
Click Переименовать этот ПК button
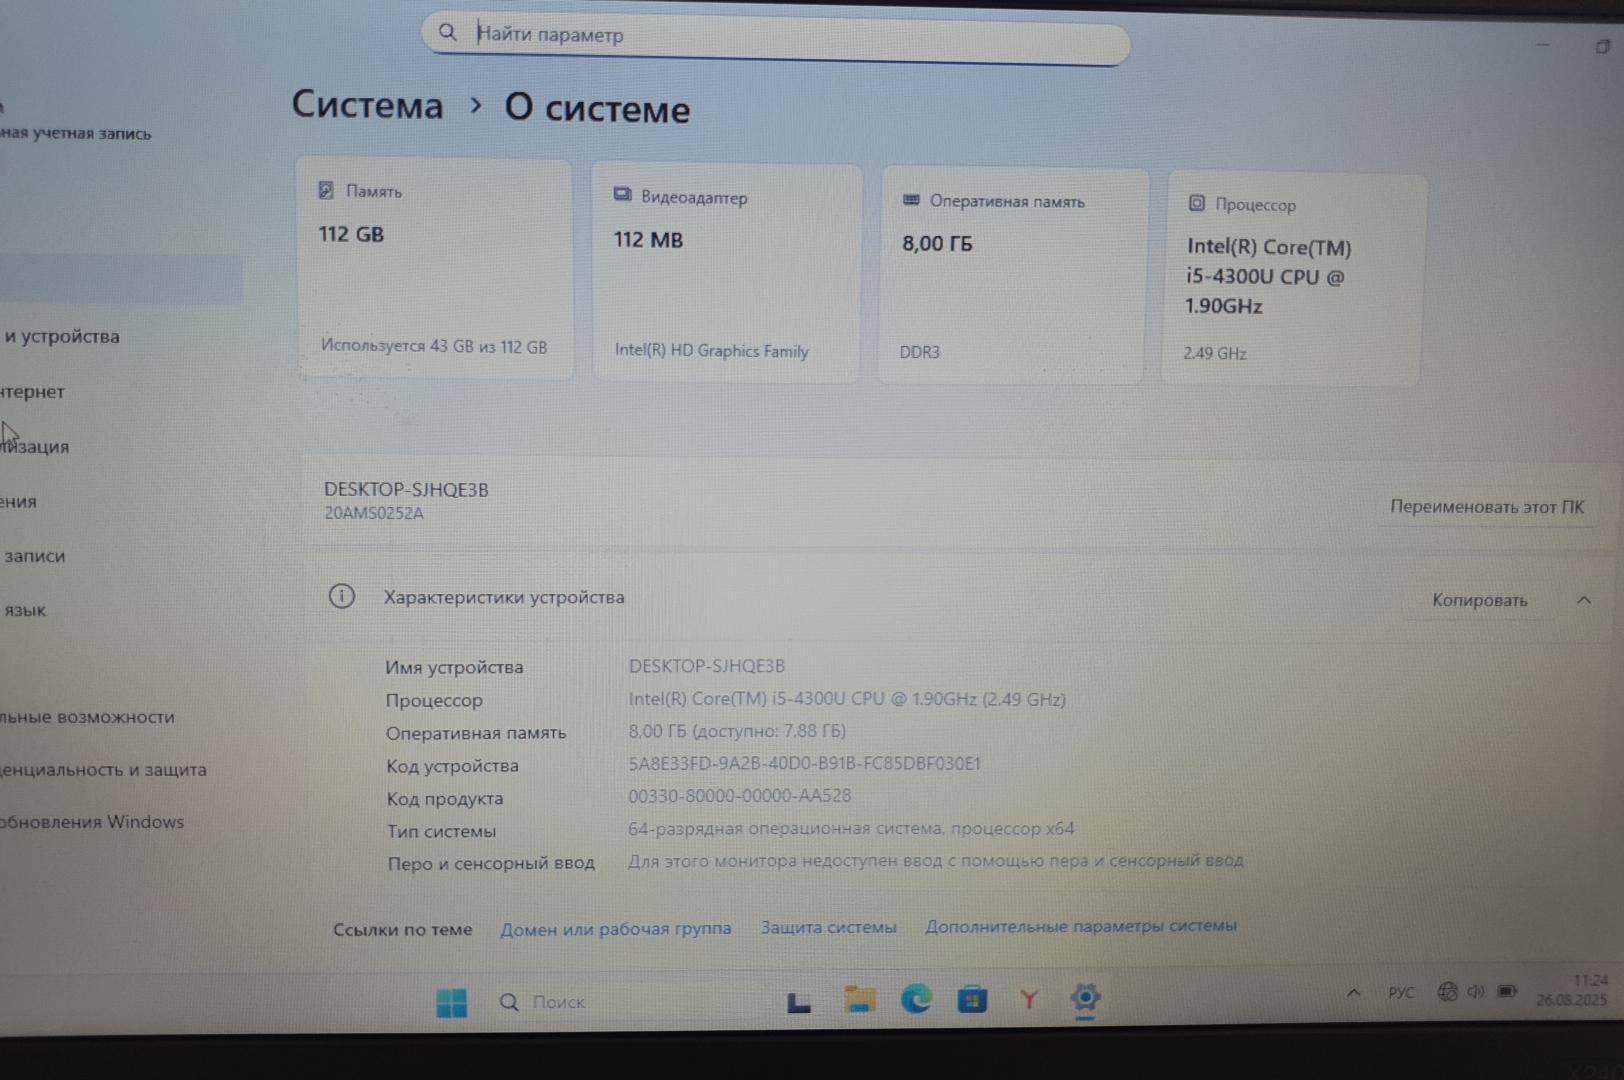pyautogui.click(x=1486, y=507)
